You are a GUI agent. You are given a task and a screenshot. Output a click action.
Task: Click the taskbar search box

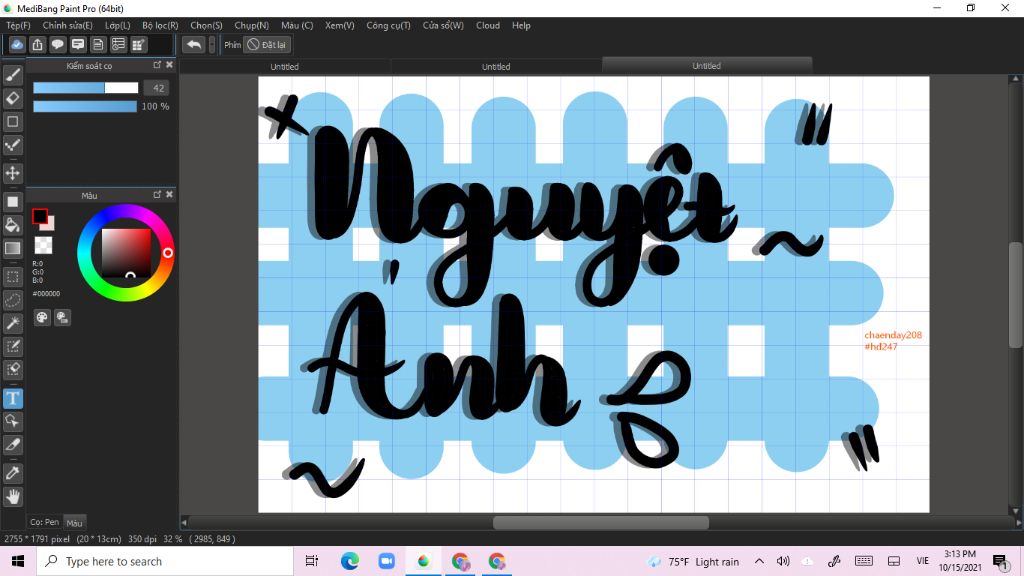click(x=165, y=561)
